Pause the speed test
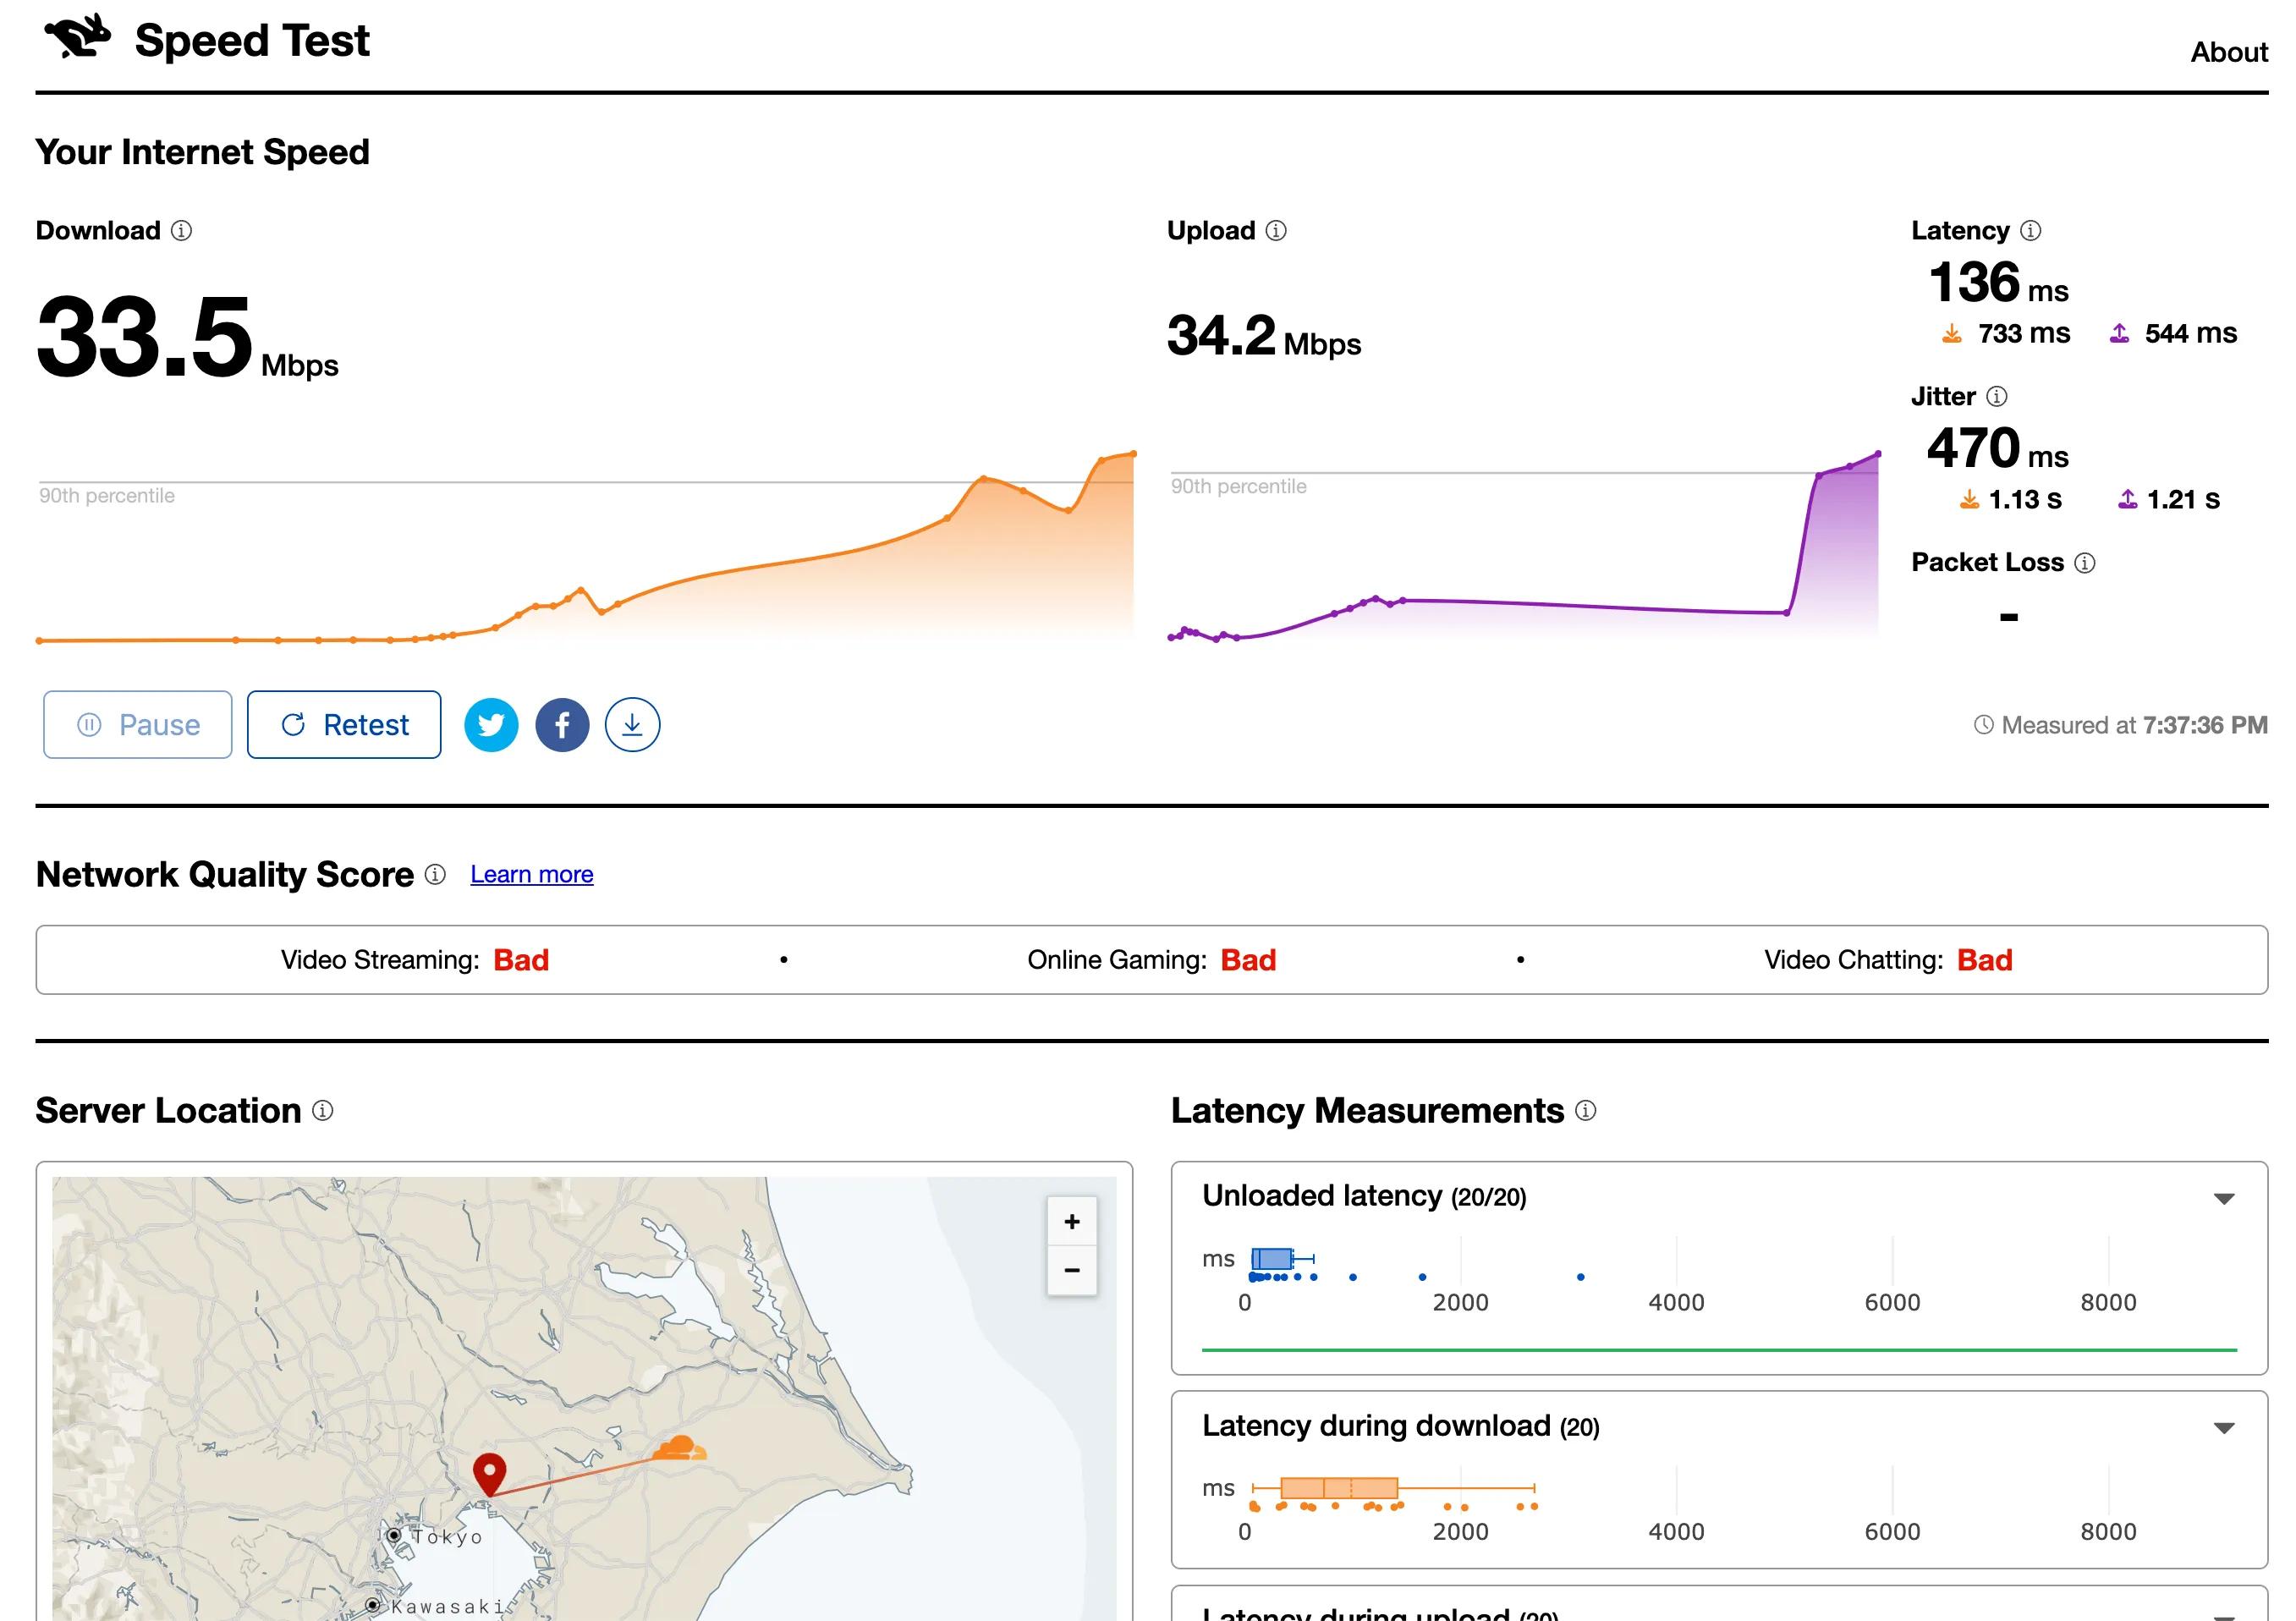Screen dimensions: 2296x1621 [x=138, y=725]
